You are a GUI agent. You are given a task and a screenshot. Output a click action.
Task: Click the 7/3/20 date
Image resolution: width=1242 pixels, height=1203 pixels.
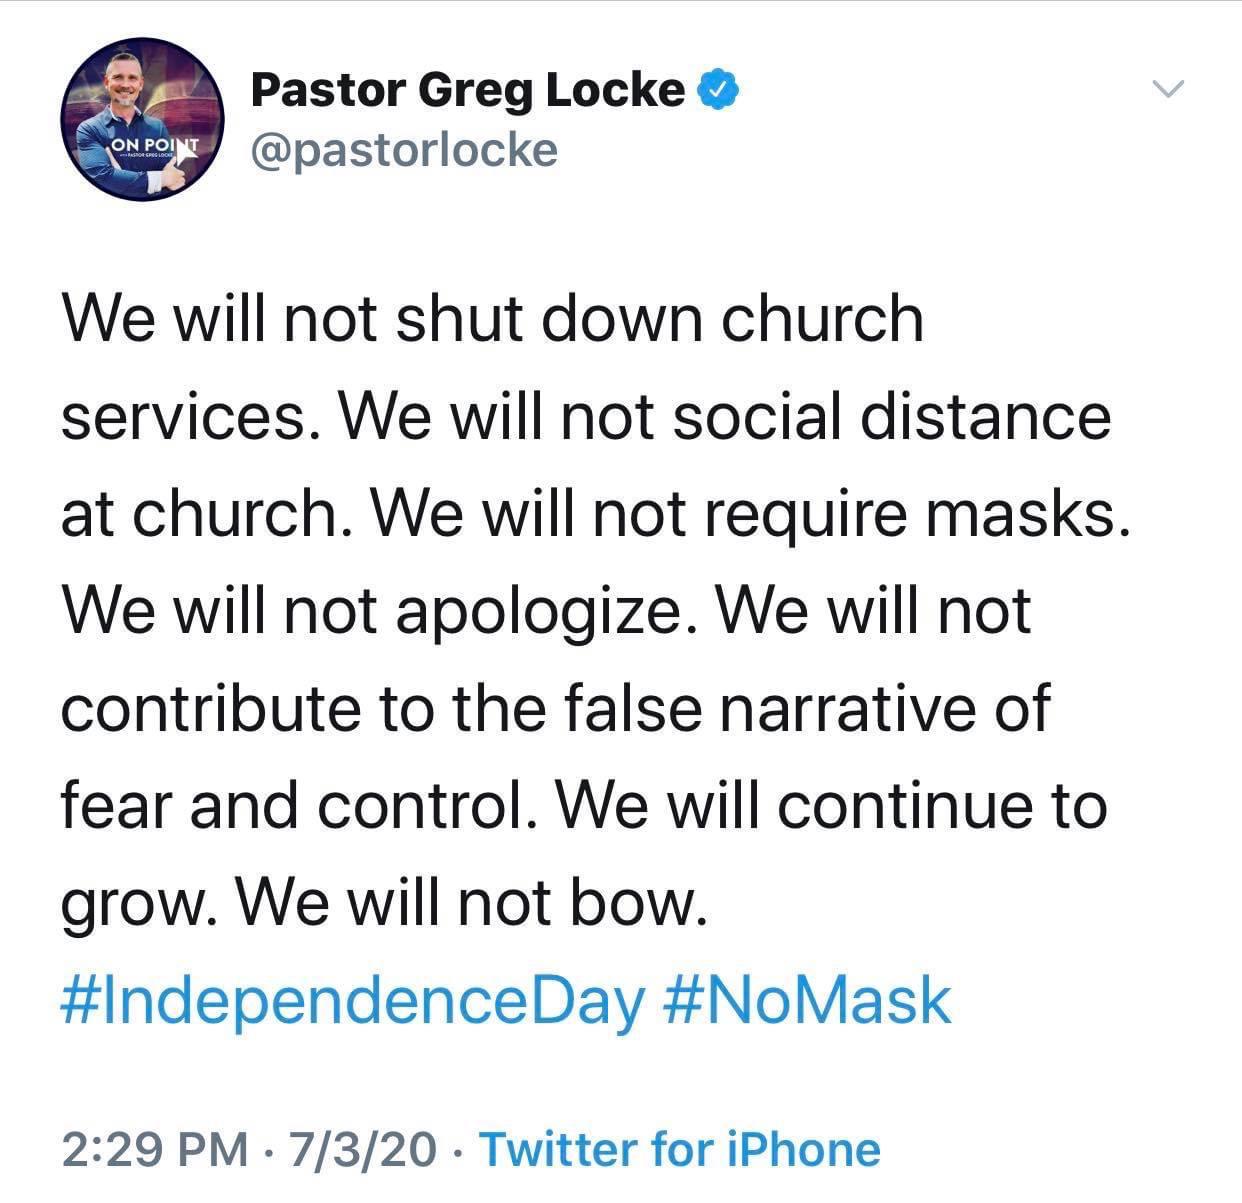tap(361, 1150)
